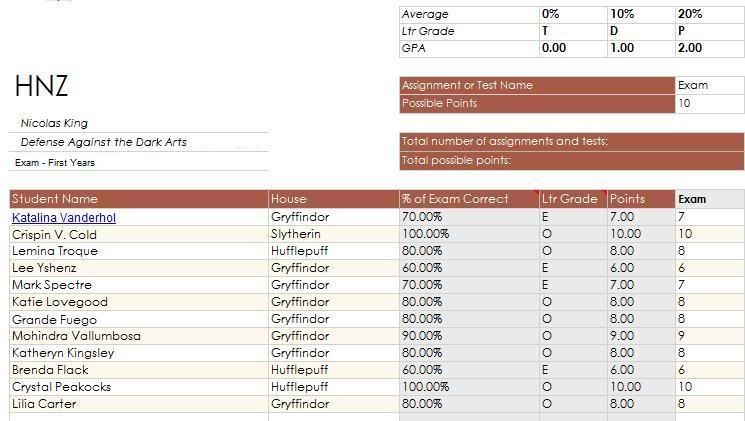Click Brenda Flack's Hufflepuff house cell
The image size is (745, 421).
tap(334, 370)
